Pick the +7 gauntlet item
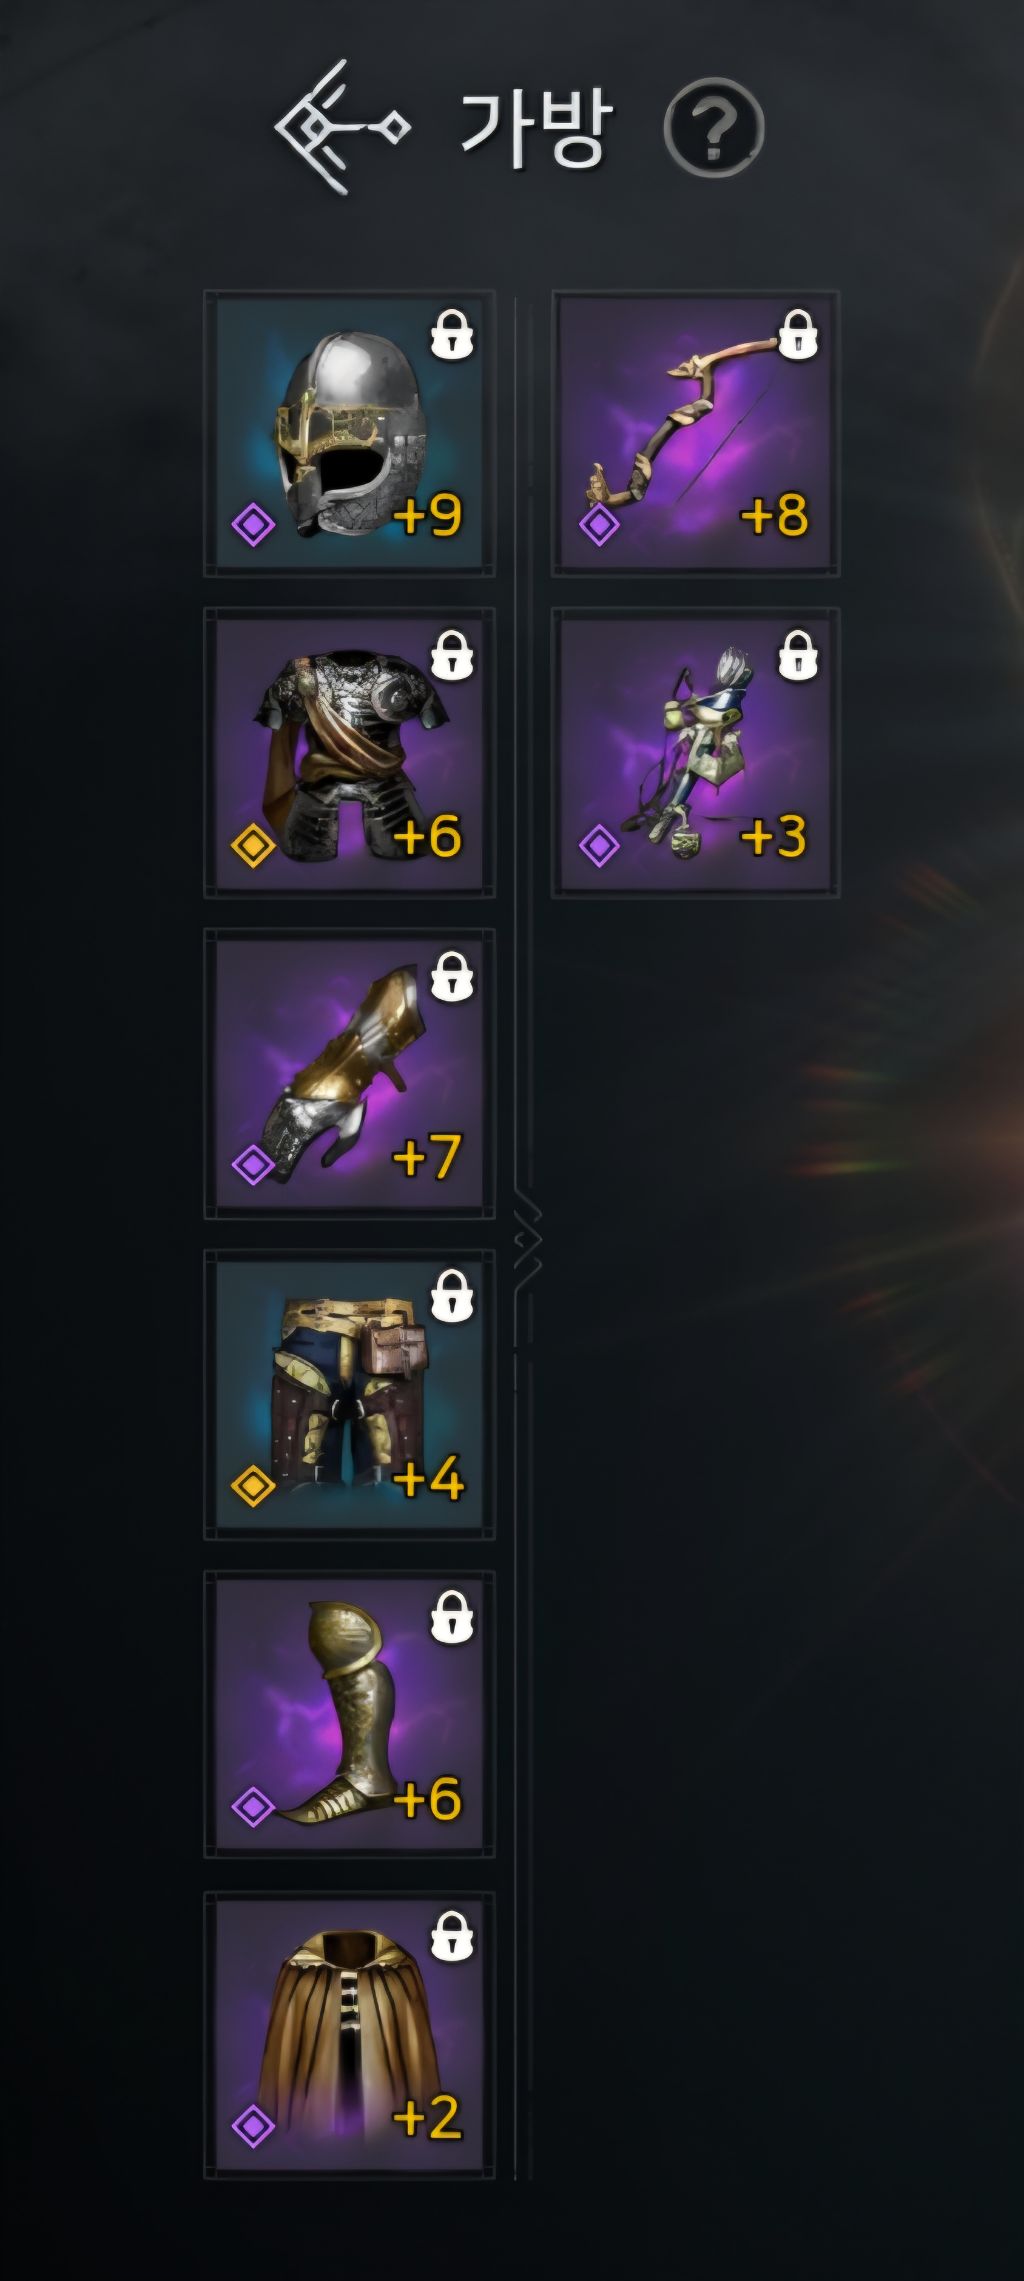 click(x=349, y=1074)
